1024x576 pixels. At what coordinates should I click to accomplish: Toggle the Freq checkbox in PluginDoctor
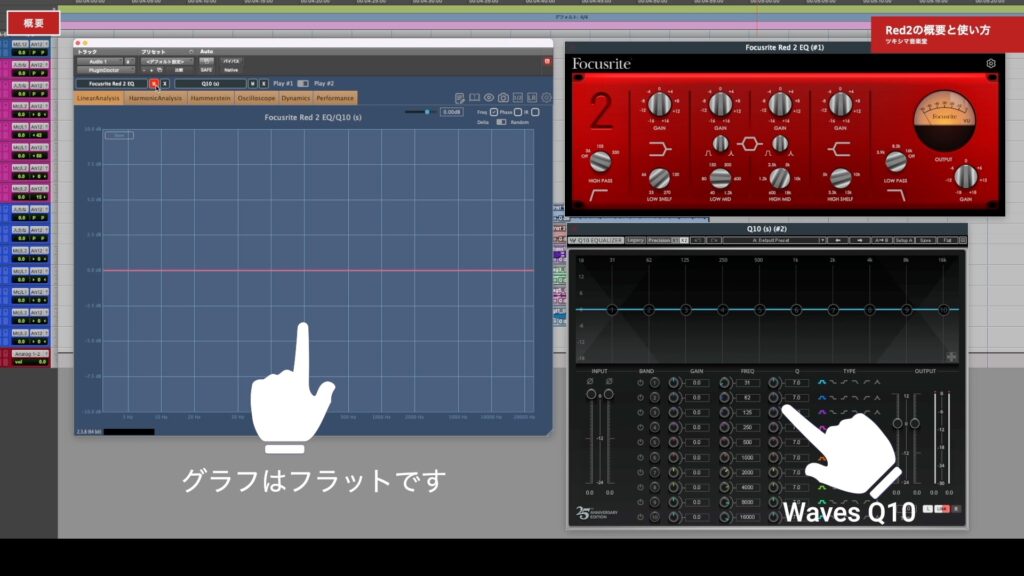[494, 112]
